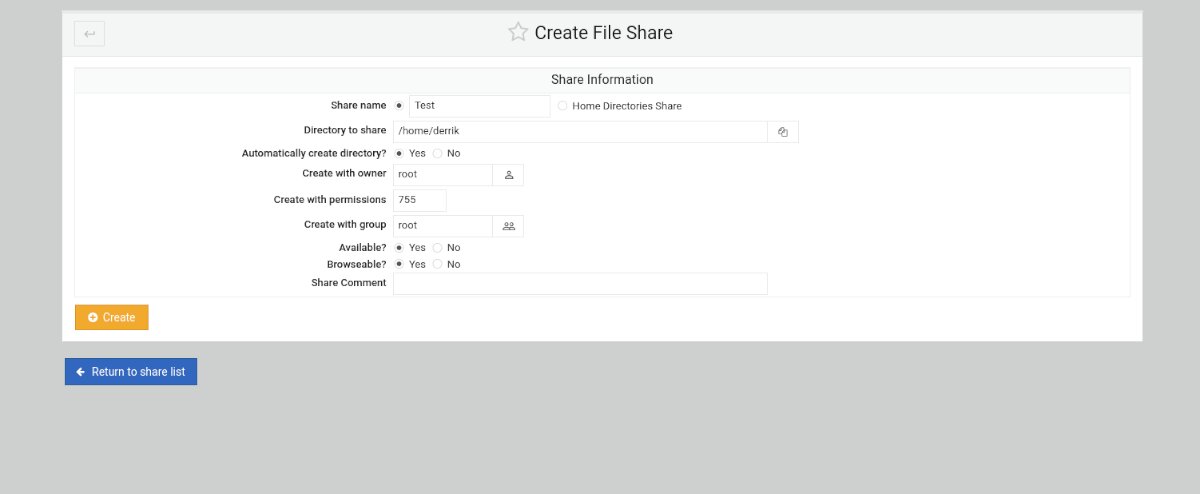Click the Share name text field
1200x494 pixels.
(x=479, y=106)
